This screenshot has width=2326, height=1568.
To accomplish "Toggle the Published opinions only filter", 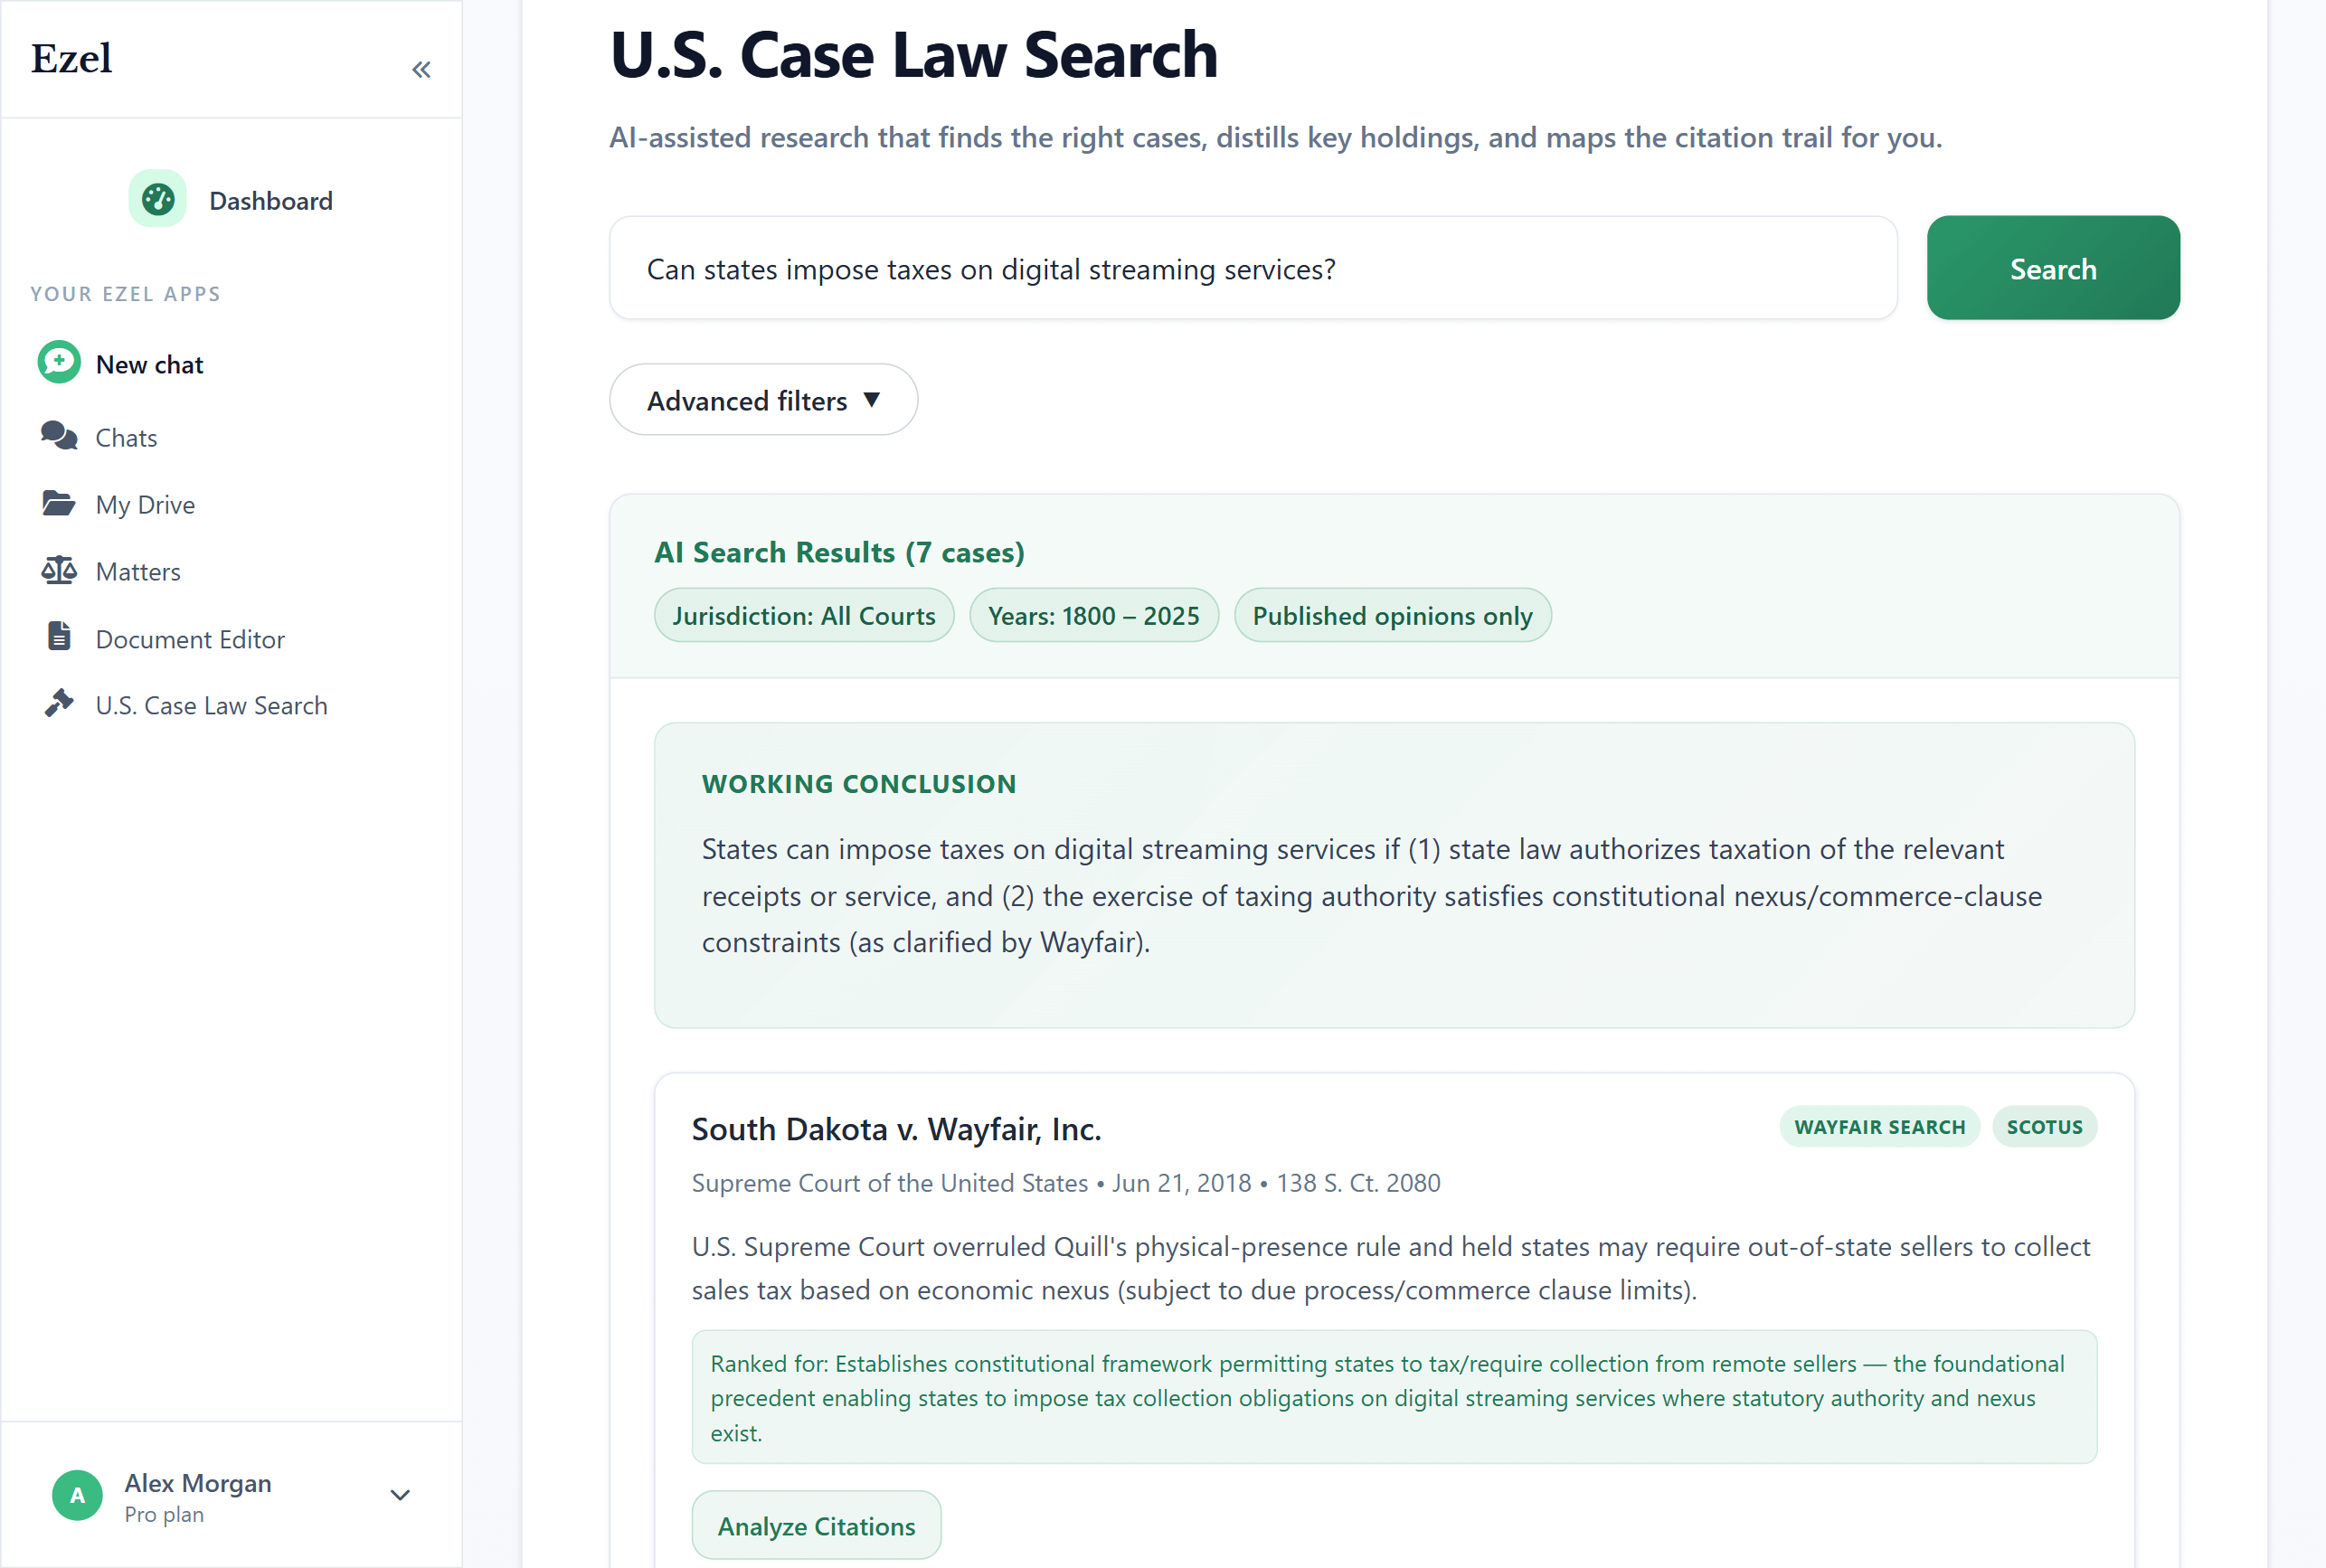I will [1392, 615].
